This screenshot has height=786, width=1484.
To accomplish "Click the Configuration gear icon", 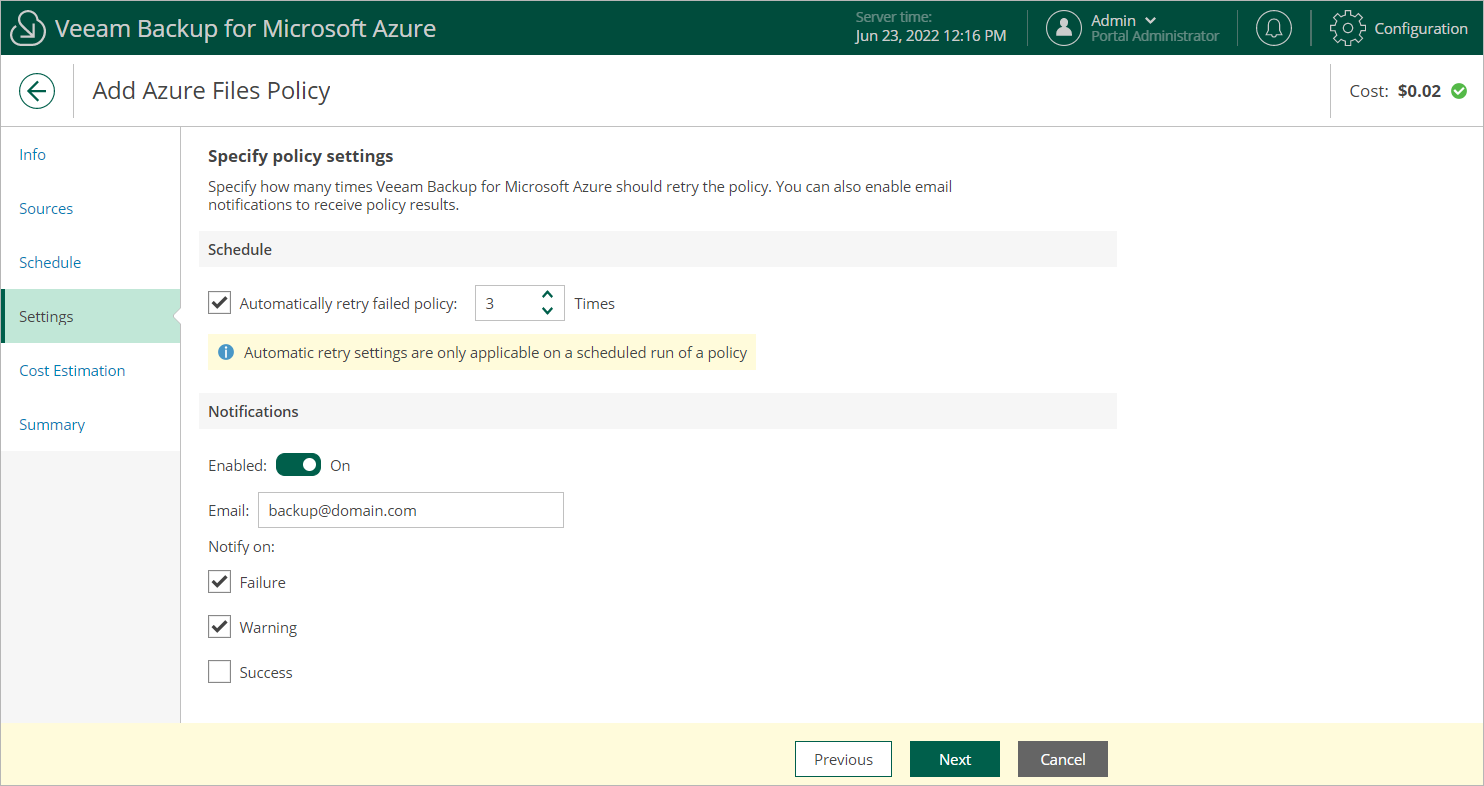I will click(1347, 28).
